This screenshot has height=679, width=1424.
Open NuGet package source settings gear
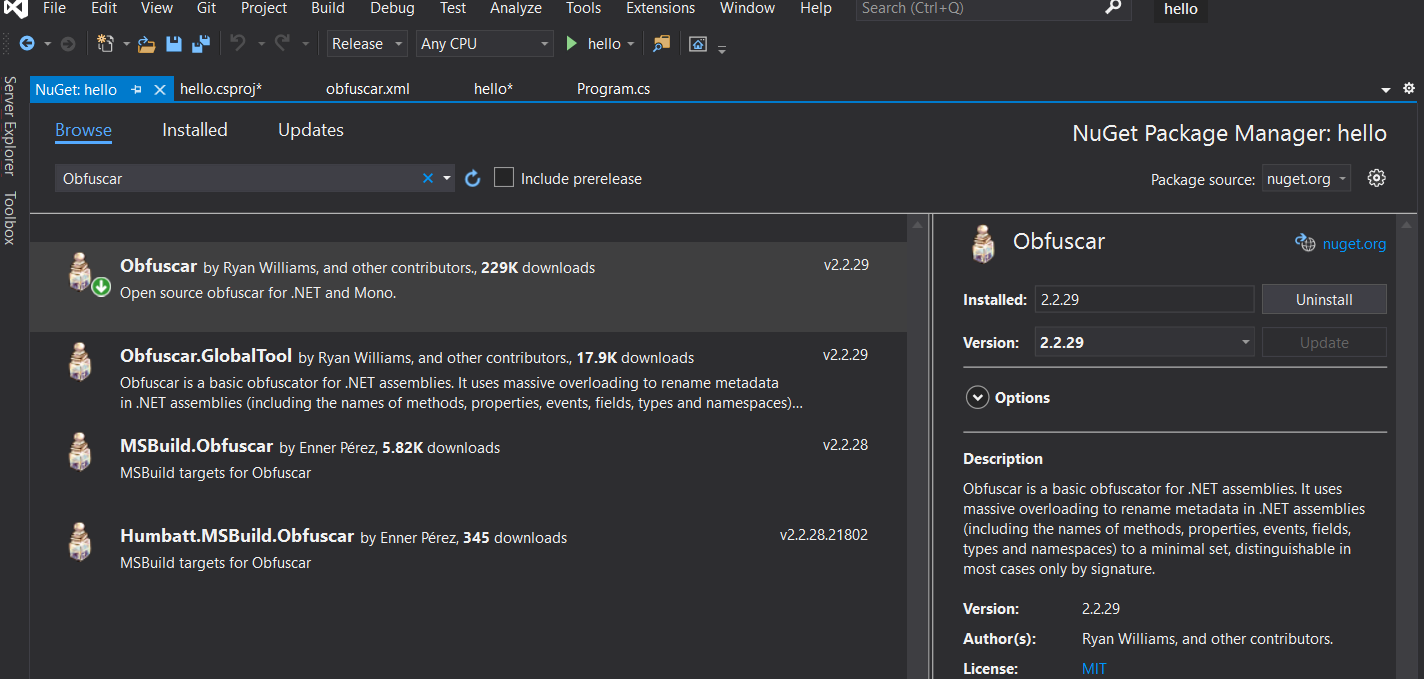[x=1377, y=178]
